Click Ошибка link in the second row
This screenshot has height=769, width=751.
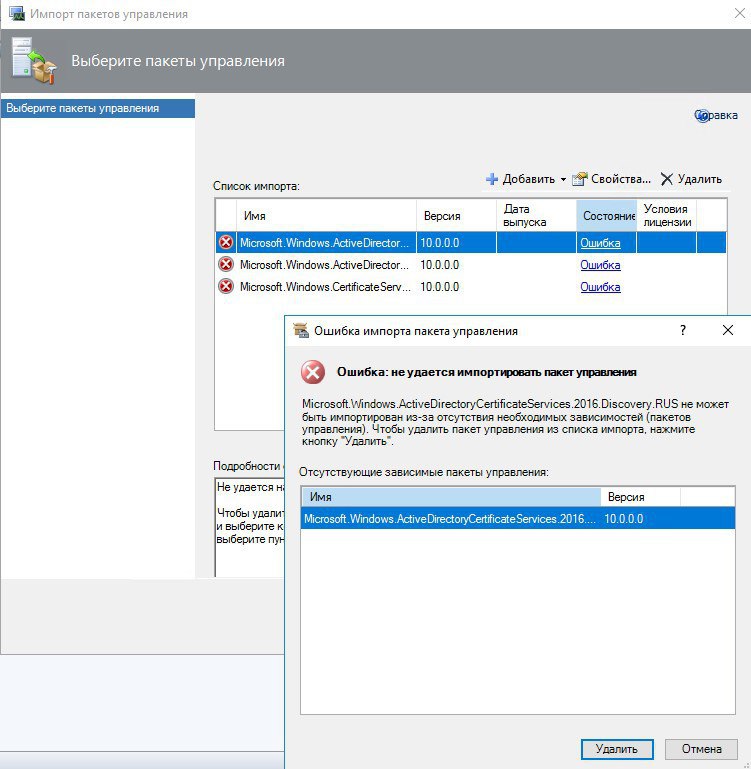coord(600,265)
